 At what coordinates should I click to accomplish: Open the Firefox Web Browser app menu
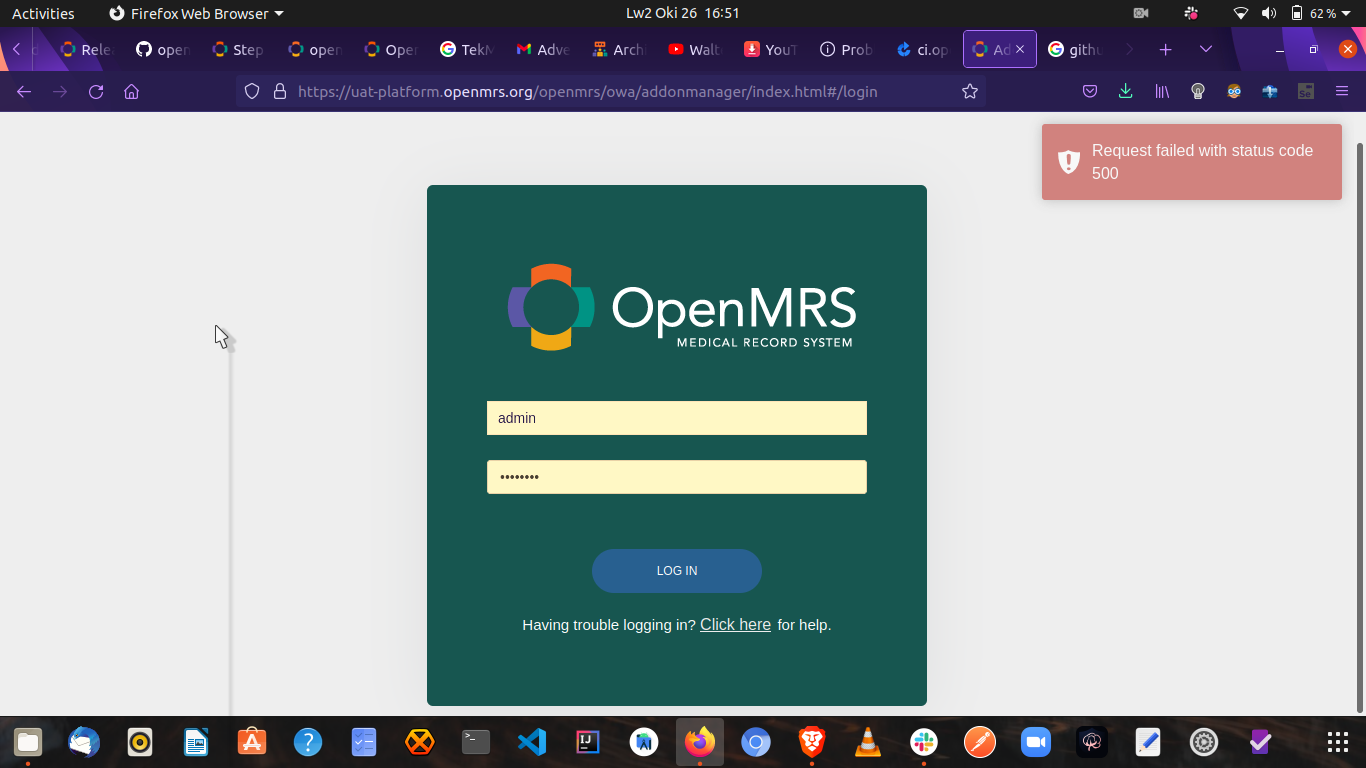pos(196,13)
